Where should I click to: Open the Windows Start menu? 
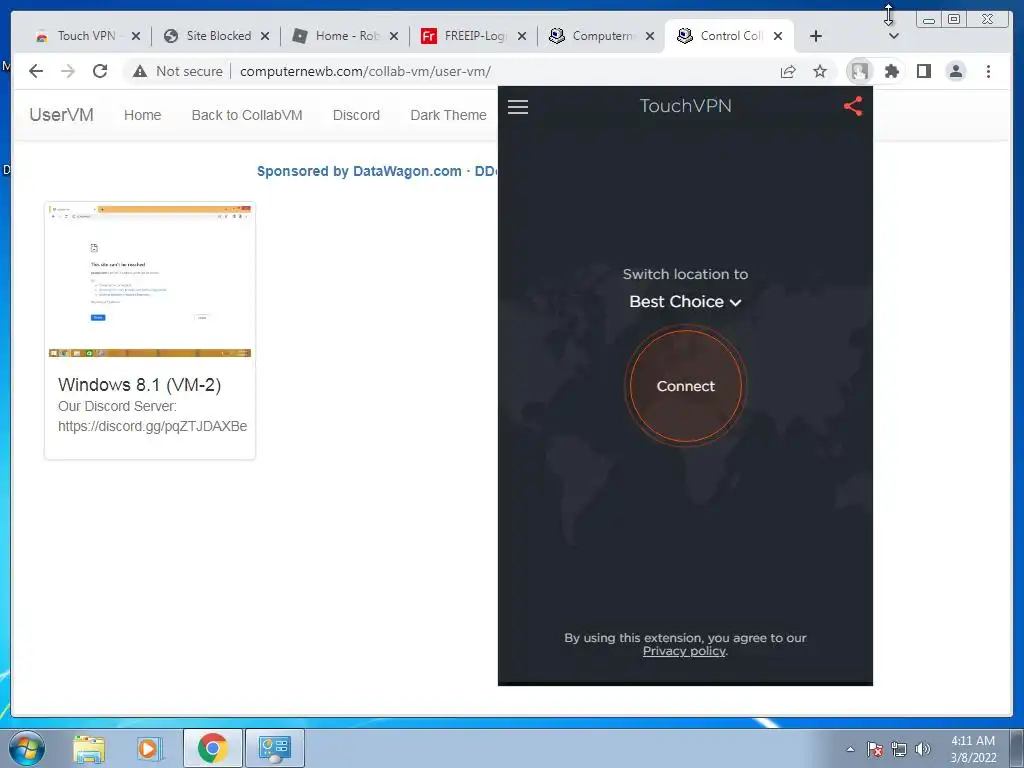point(26,748)
